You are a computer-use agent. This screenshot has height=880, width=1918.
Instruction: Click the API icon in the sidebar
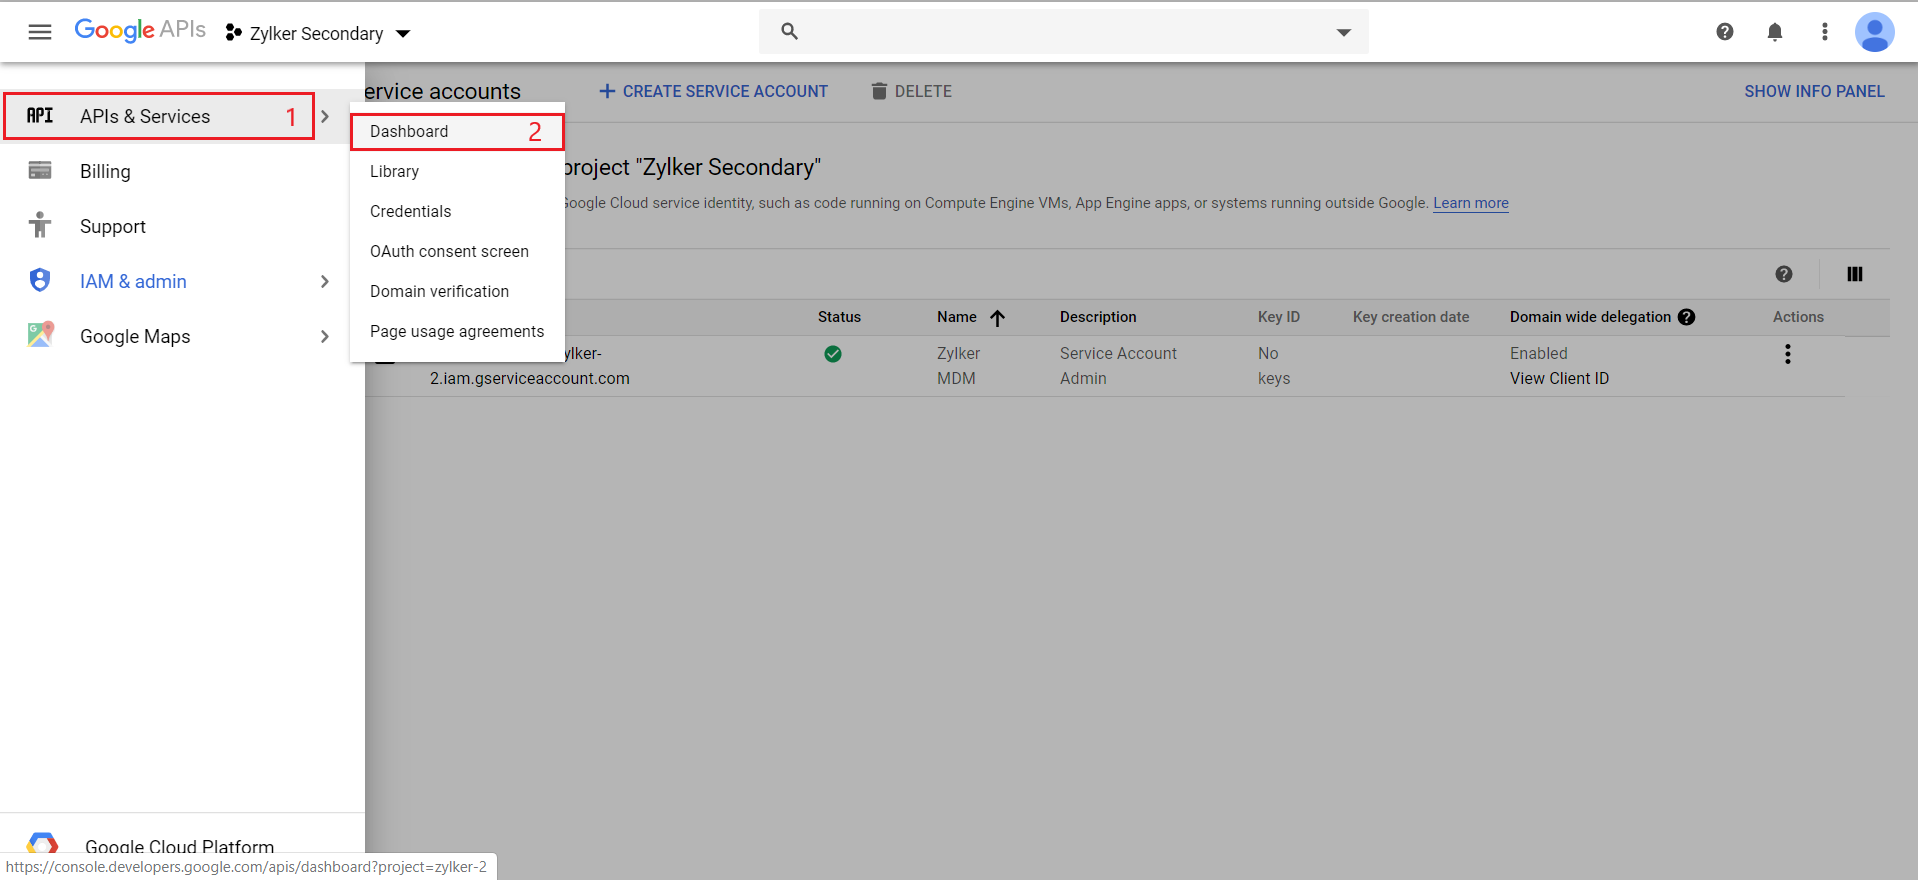click(x=40, y=116)
